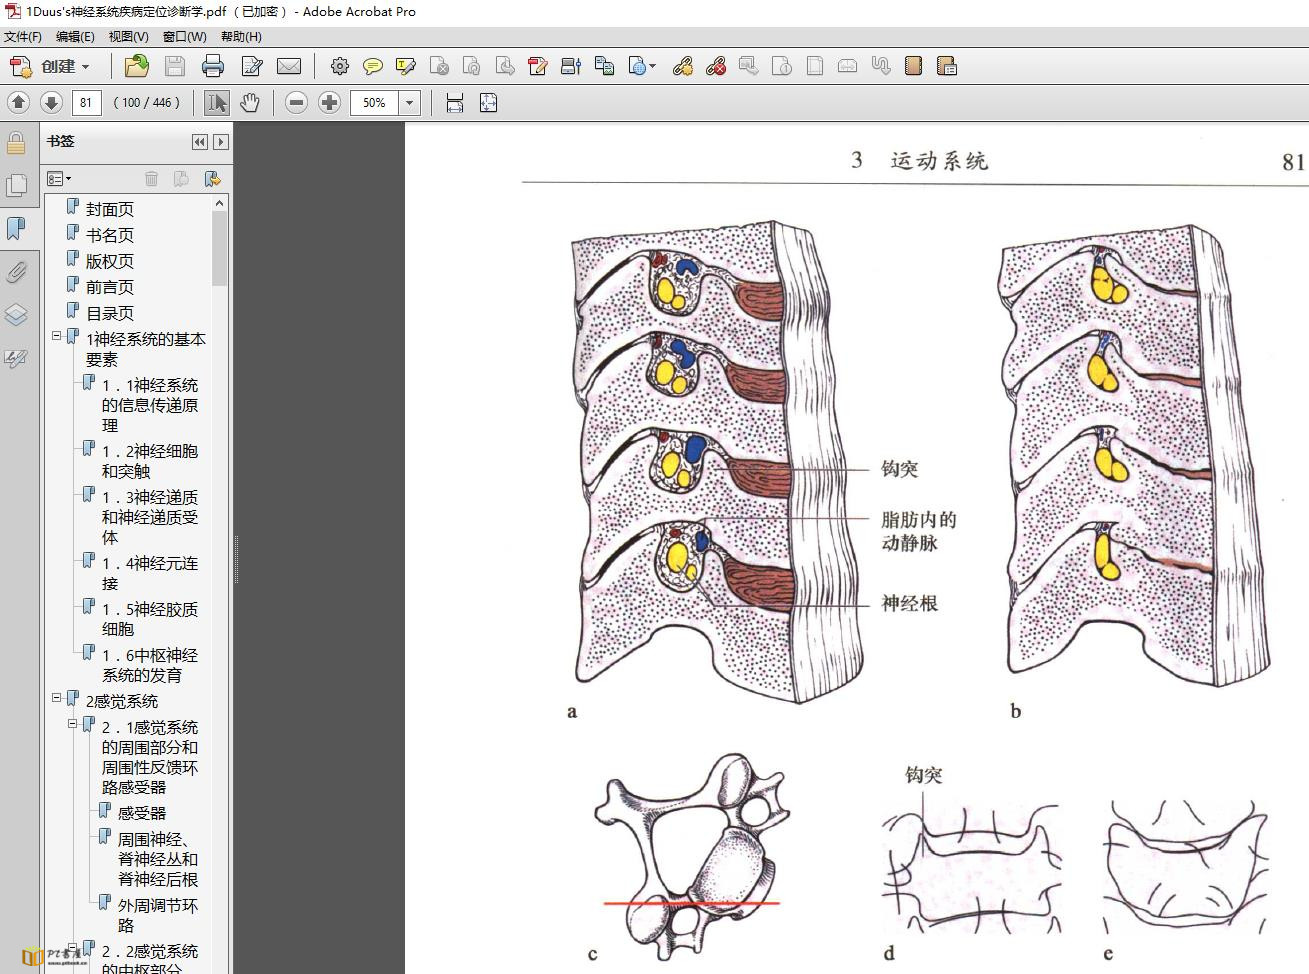Open the Preferences gear icon
This screenshot has height=974, width=1309.
340,66
